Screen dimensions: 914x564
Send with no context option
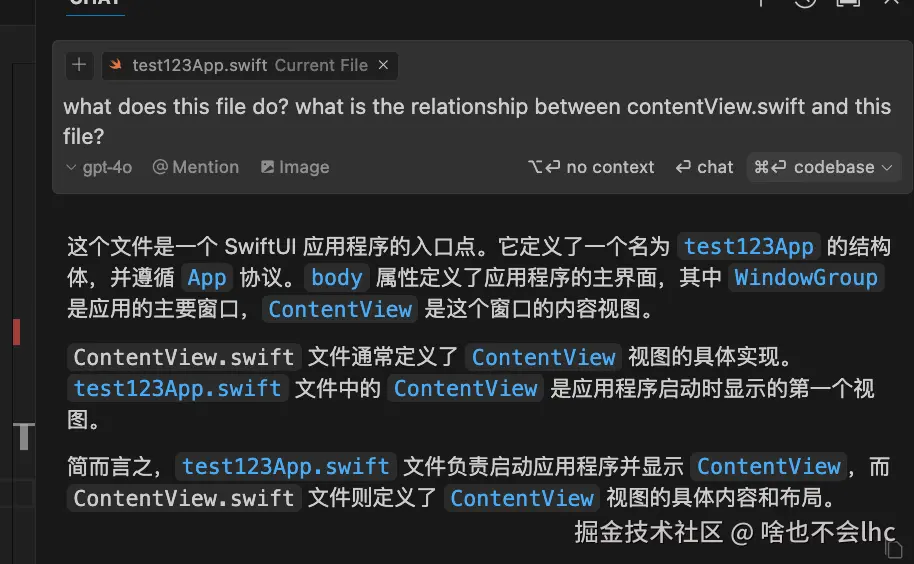591,167
